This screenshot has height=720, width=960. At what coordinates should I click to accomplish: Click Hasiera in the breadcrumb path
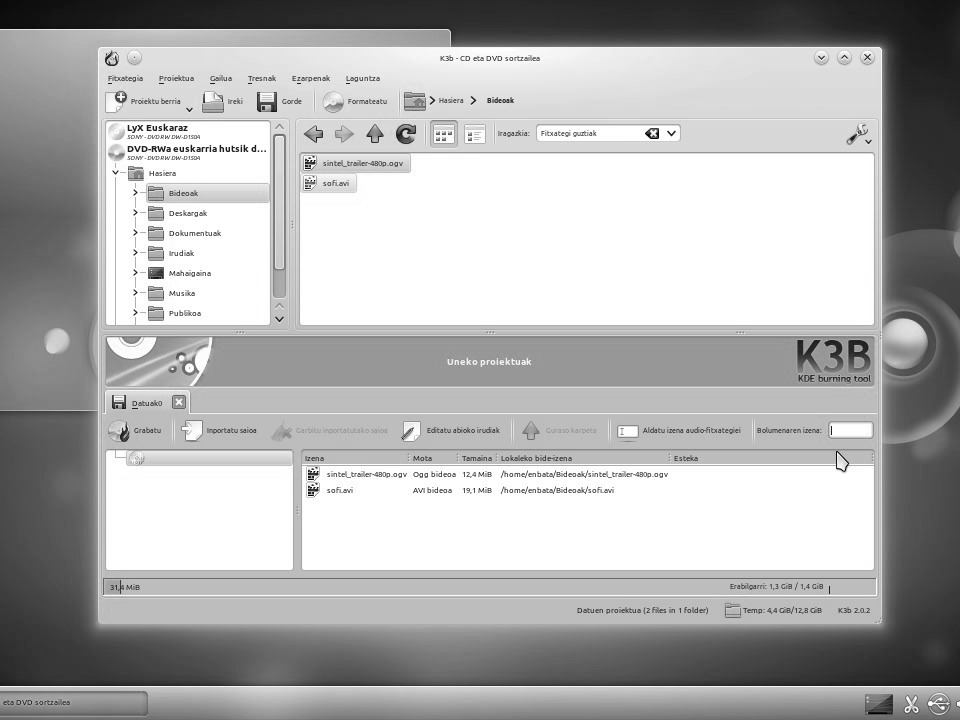point(451,100)
